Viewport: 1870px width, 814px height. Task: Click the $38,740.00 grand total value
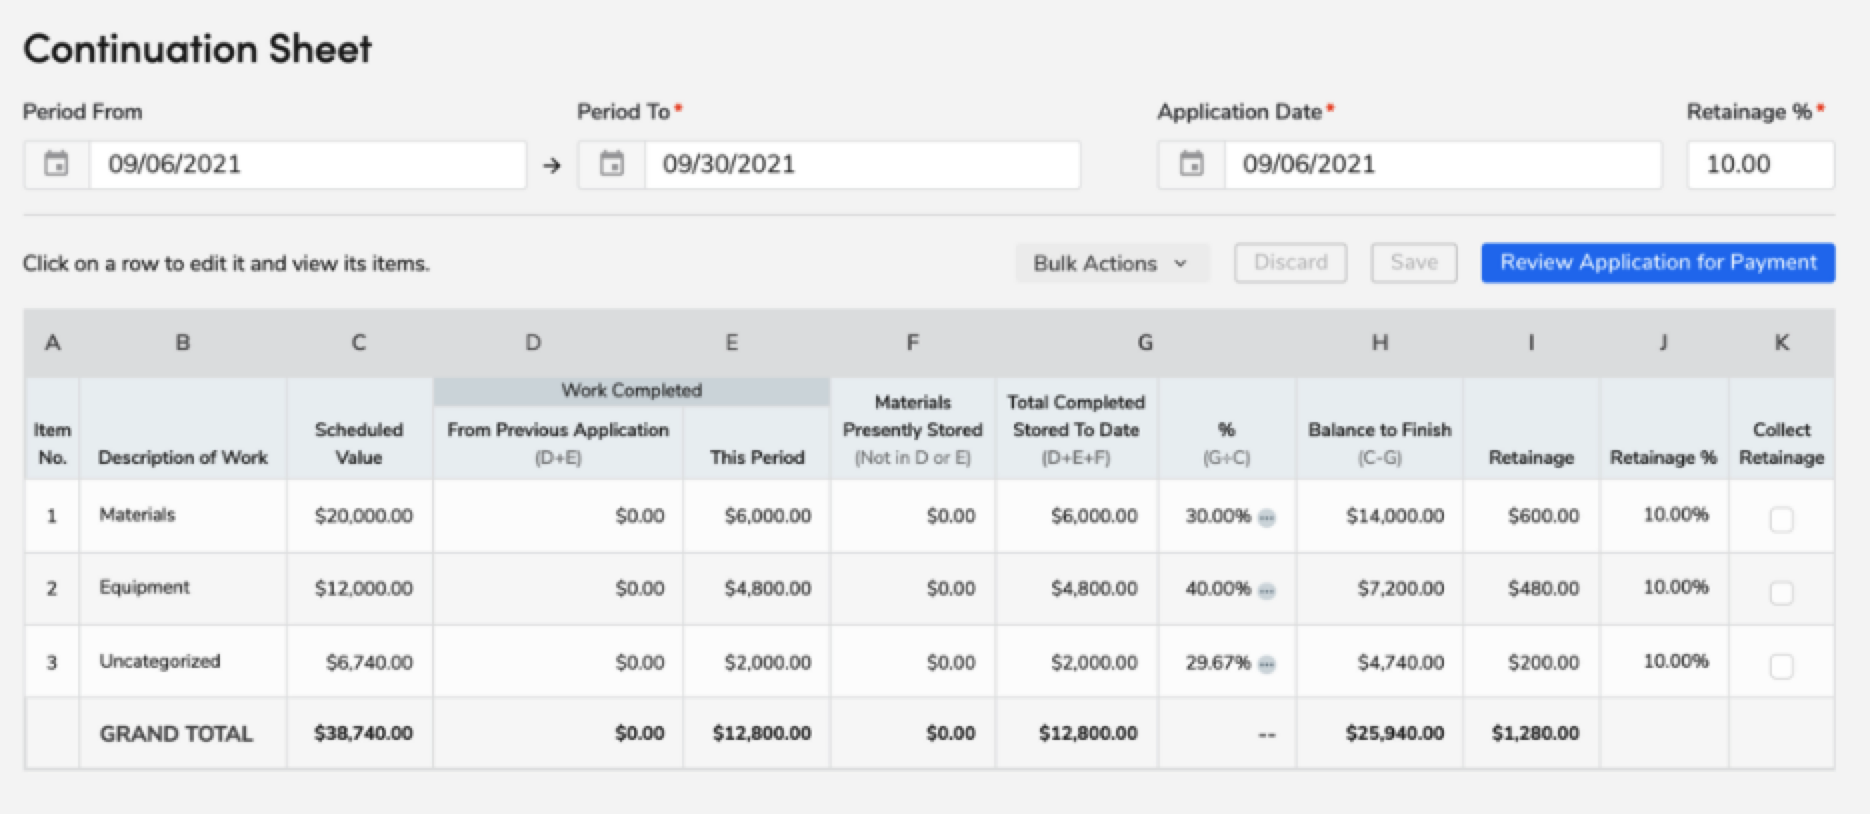(x=363, y=733)
